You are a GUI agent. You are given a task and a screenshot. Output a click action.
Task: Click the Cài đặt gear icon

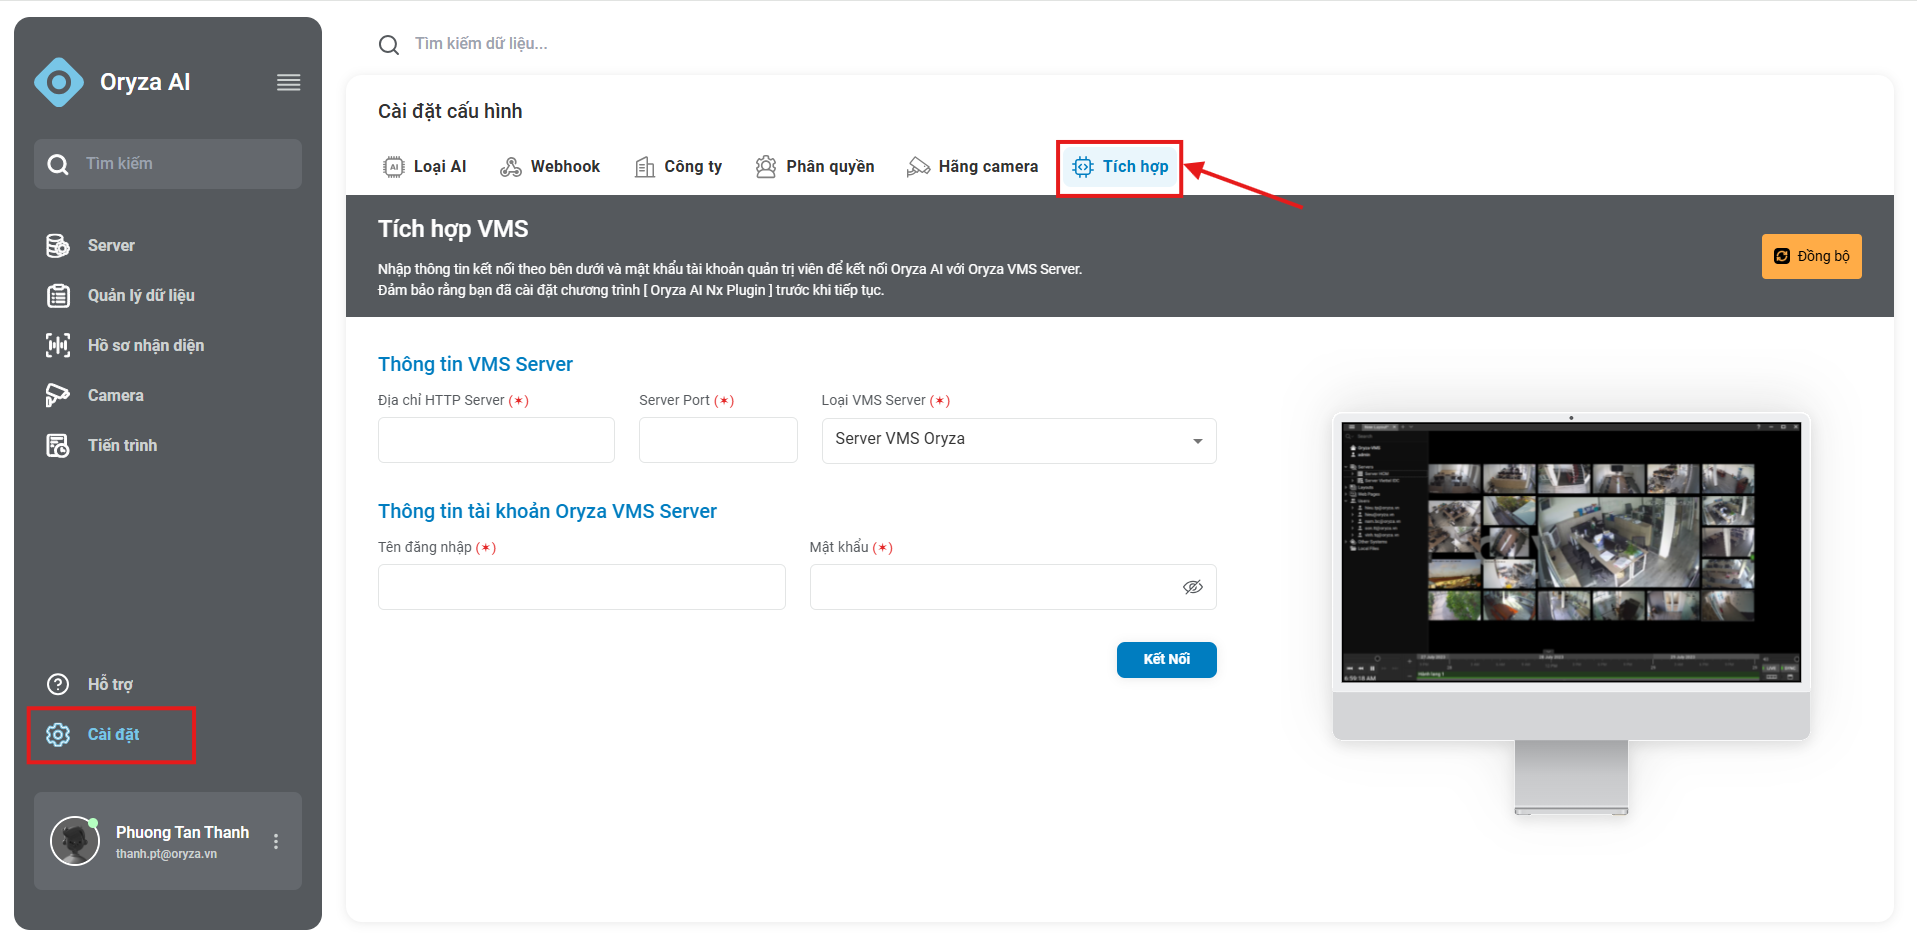(58, 735)
